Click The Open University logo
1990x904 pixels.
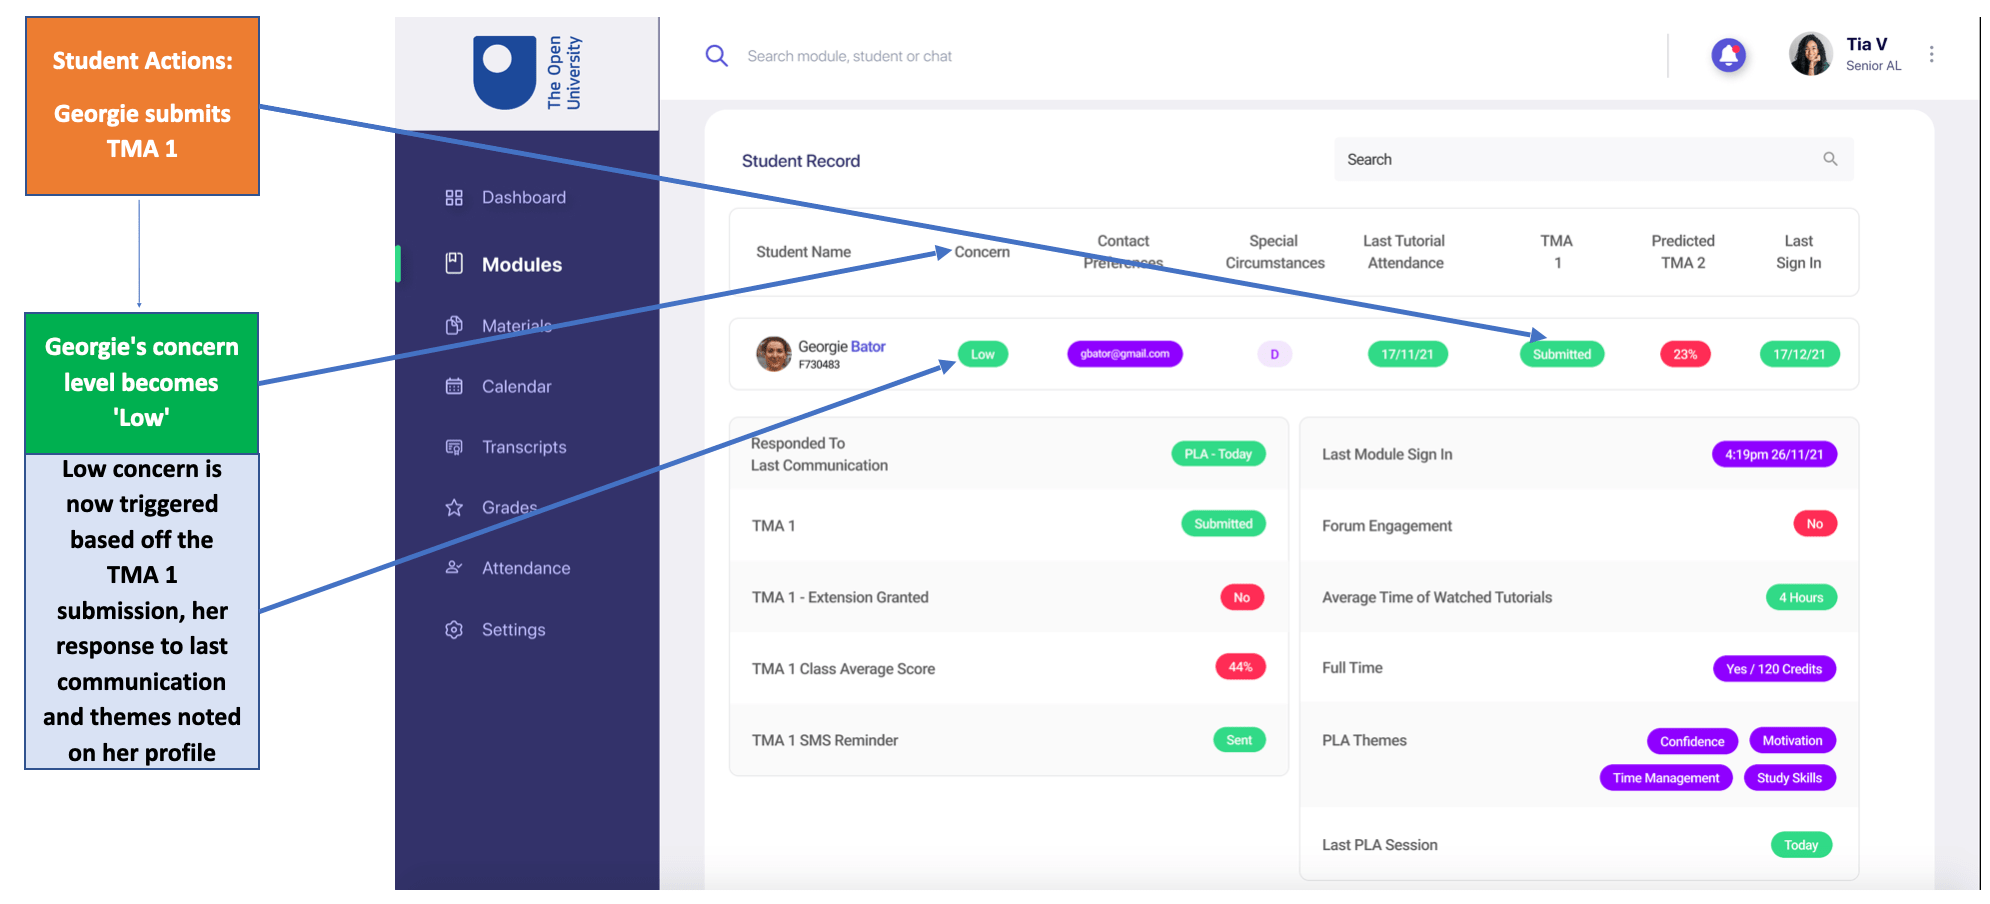coord(527,73)
